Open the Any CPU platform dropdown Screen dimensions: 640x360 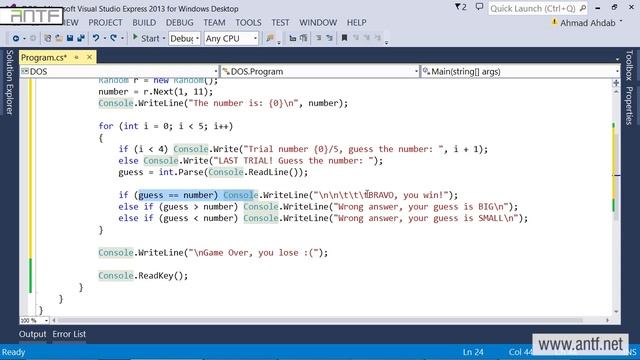click(x=231, y=38)
